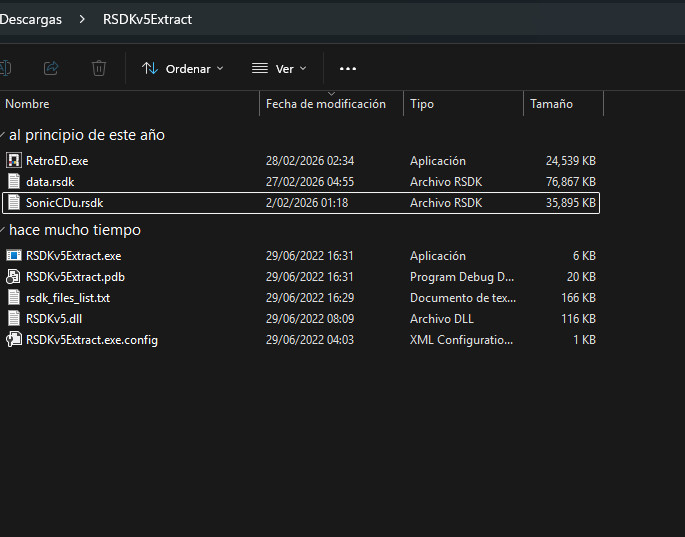685x537 pixels.
Task: Sort by the Tipo column header
Action: (x=464, y=104)
